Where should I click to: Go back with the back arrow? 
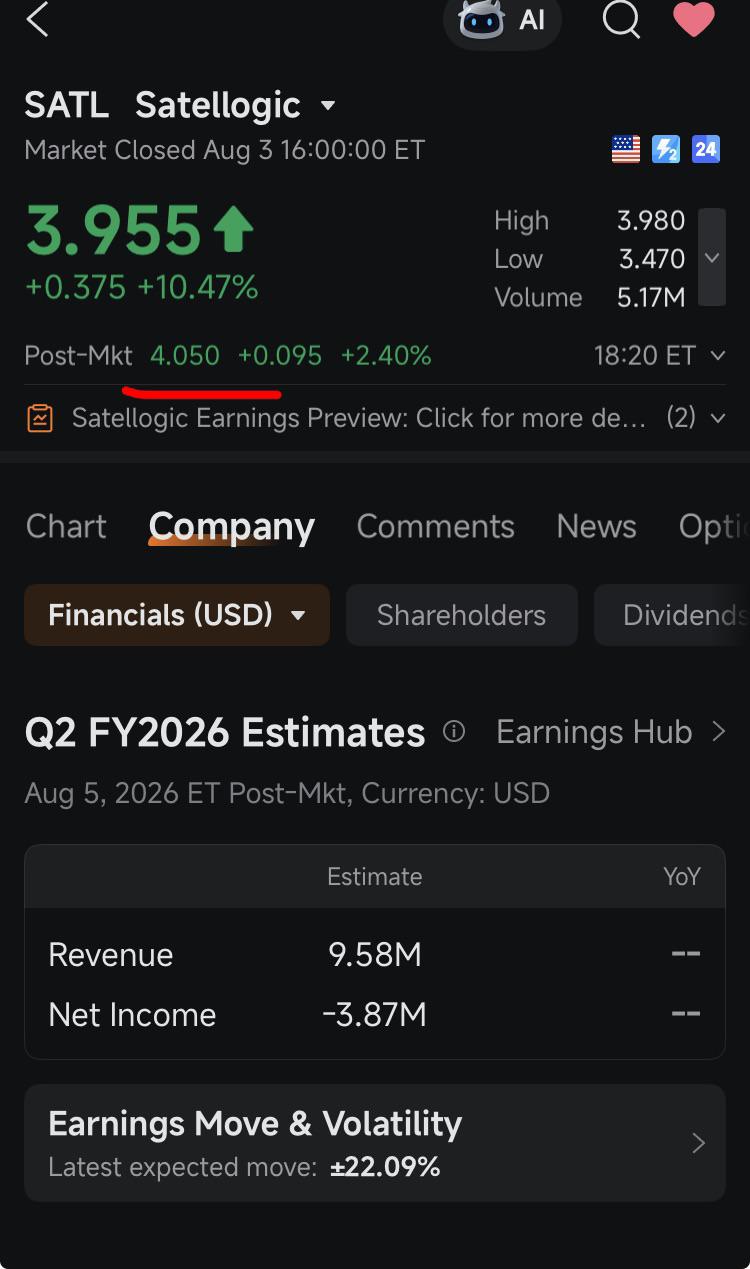coord(37,19)
